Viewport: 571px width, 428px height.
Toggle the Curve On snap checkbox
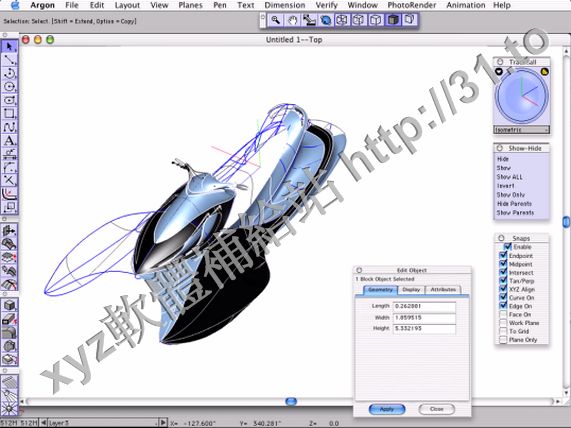tap(503, 297)
